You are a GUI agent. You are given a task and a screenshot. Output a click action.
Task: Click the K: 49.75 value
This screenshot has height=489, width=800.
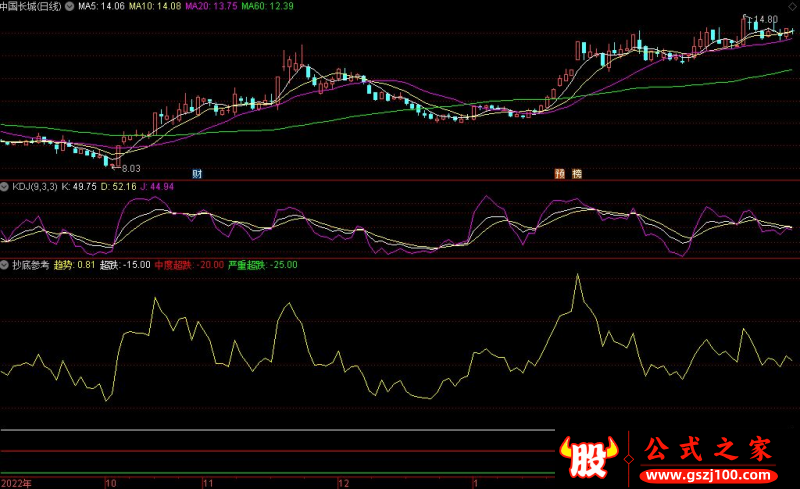click(79, 187)
